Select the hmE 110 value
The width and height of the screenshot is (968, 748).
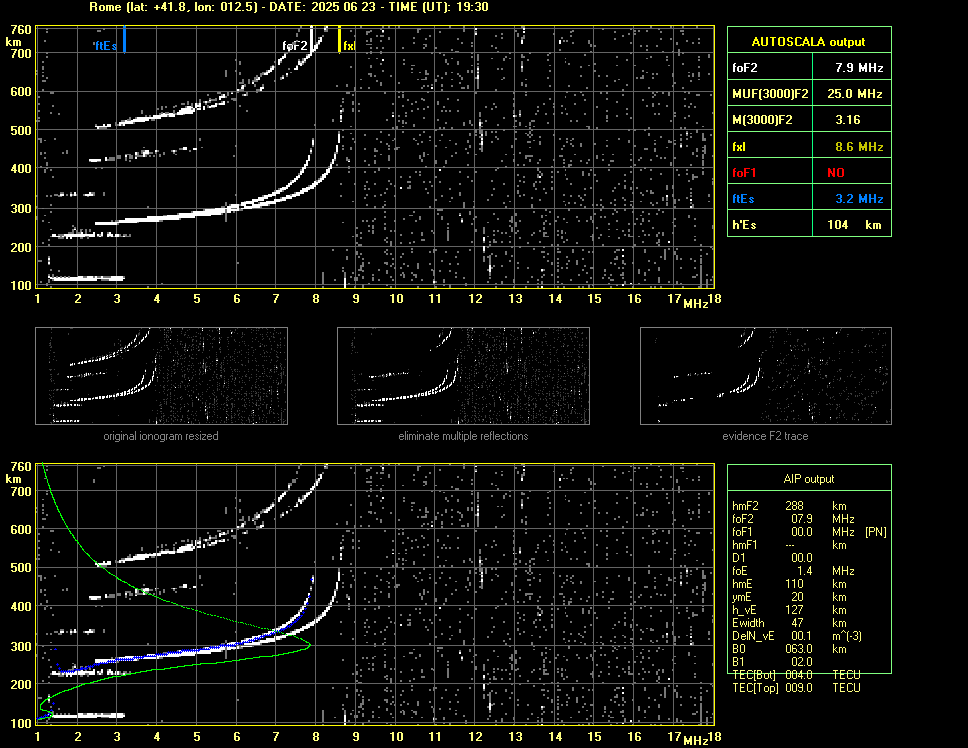click(795, 584)
